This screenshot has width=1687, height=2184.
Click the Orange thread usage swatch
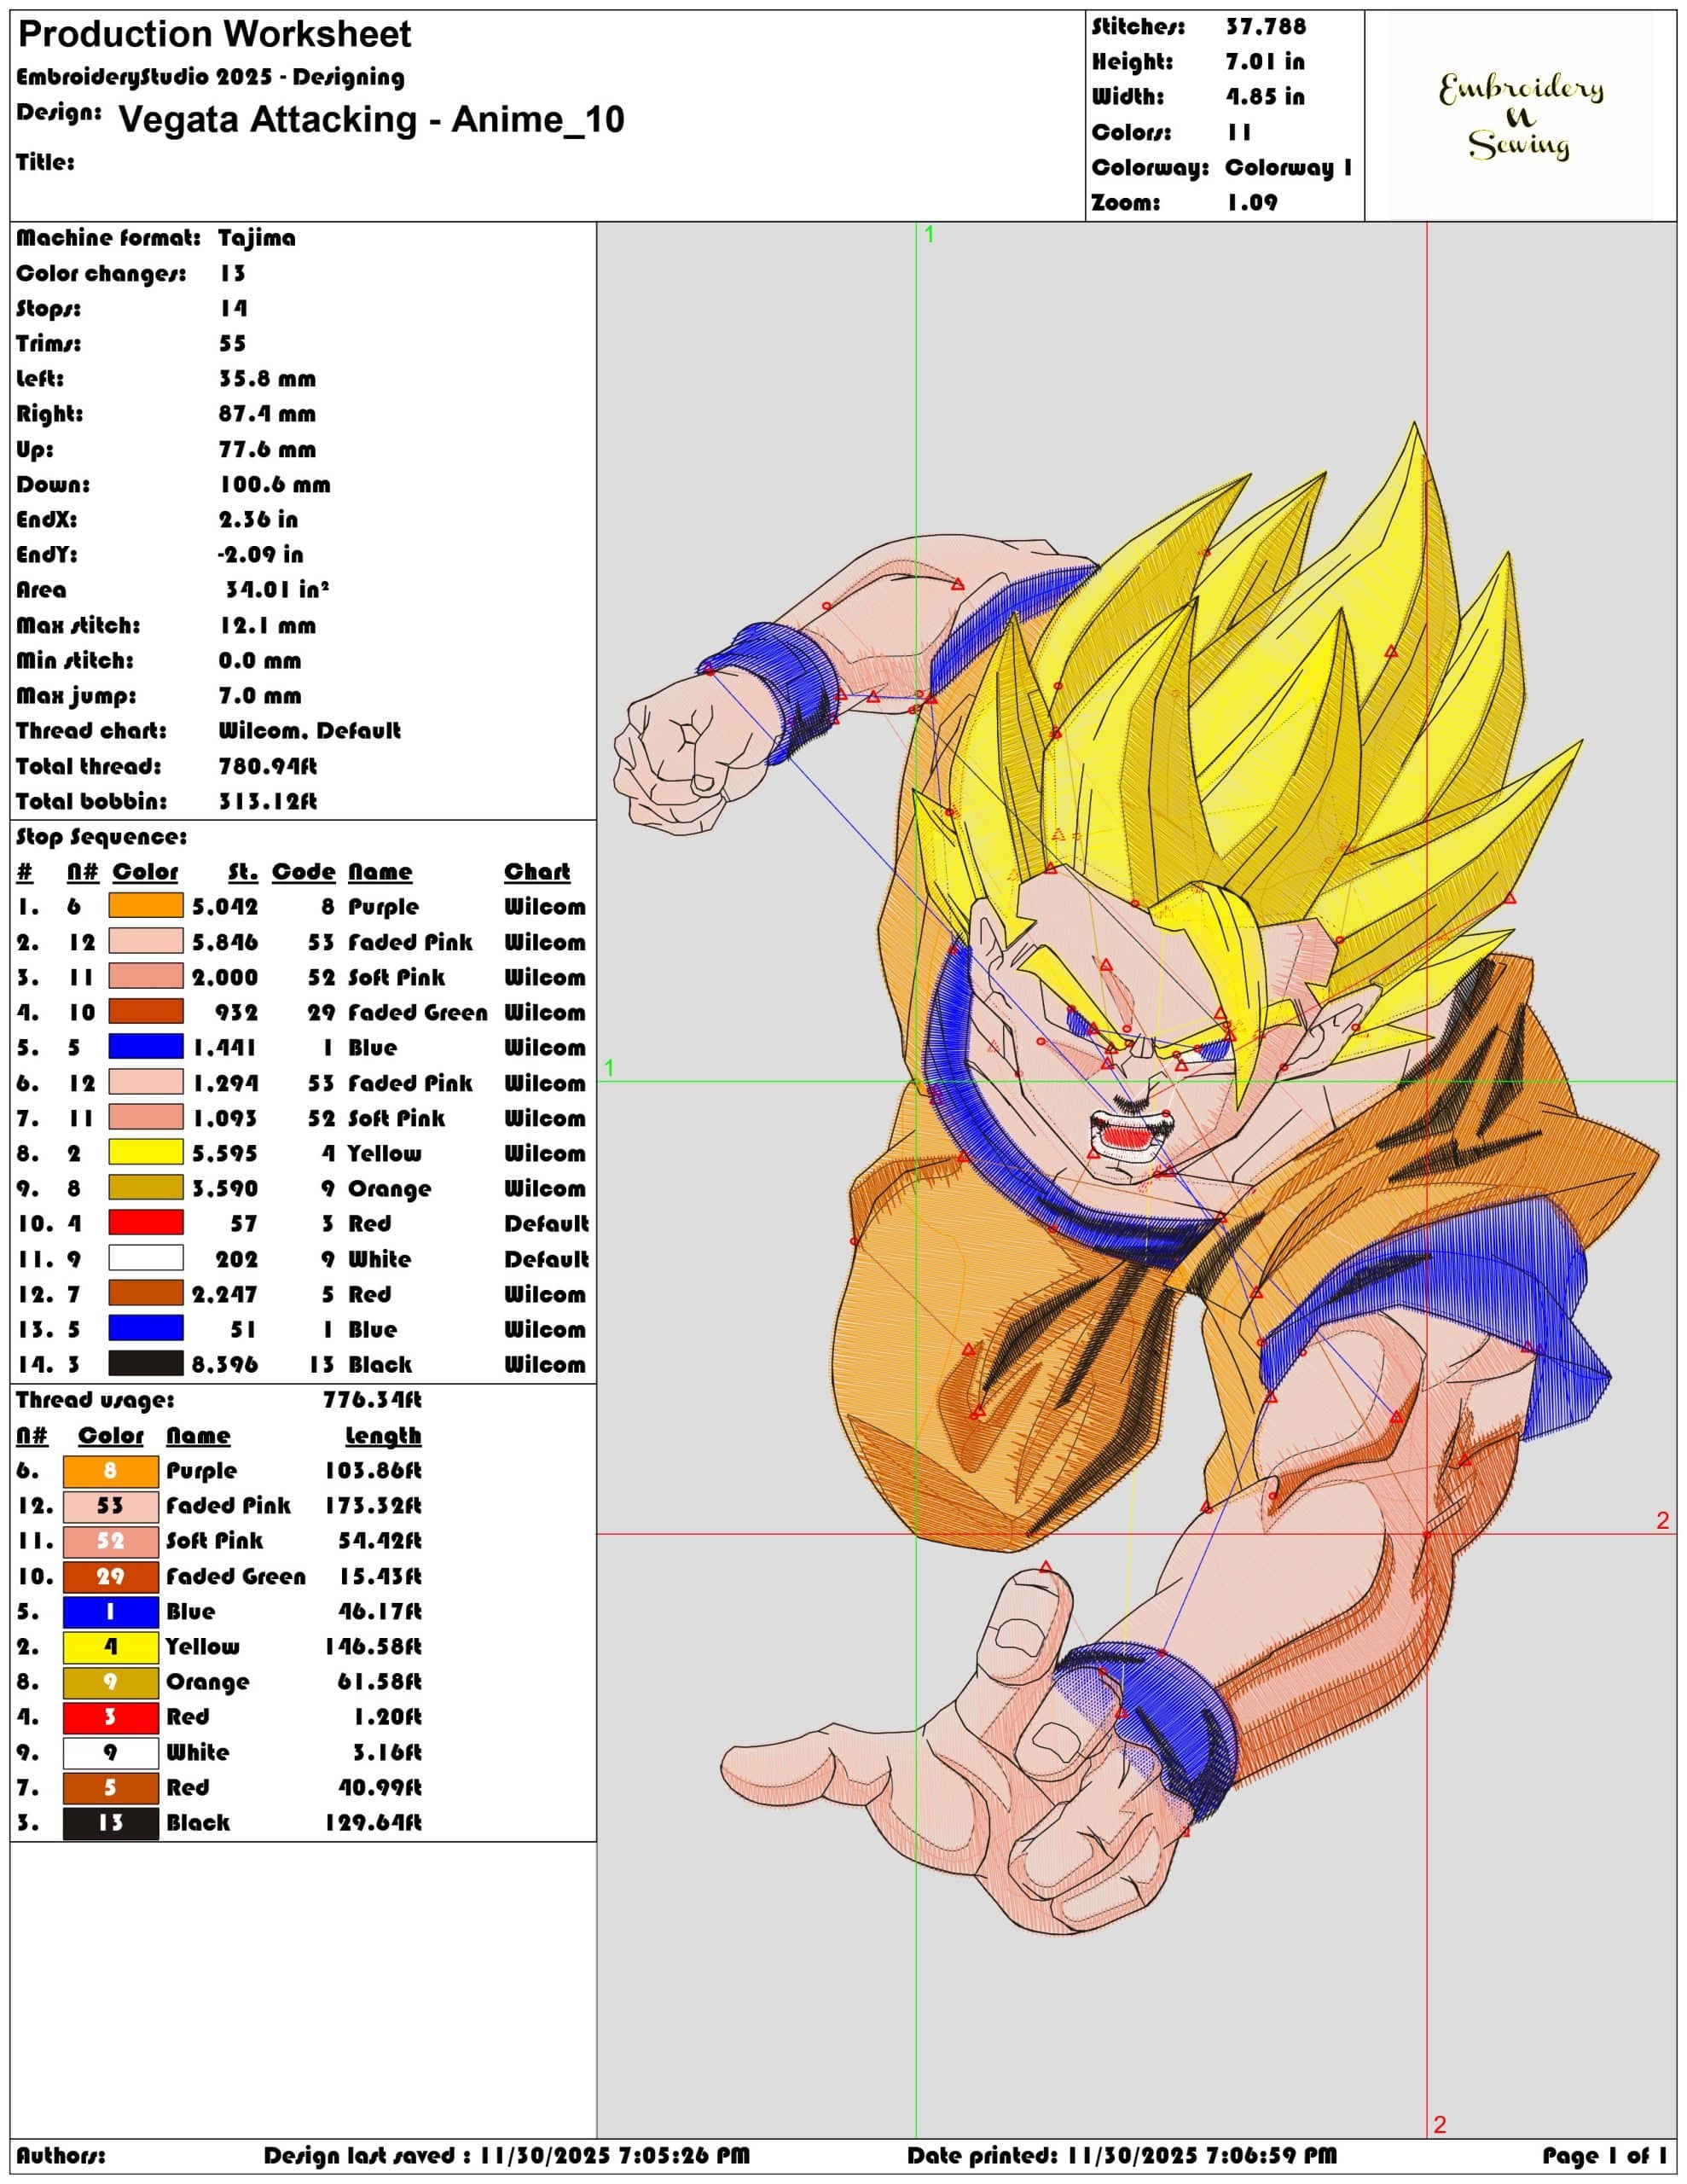click(x=111, y=1682)
